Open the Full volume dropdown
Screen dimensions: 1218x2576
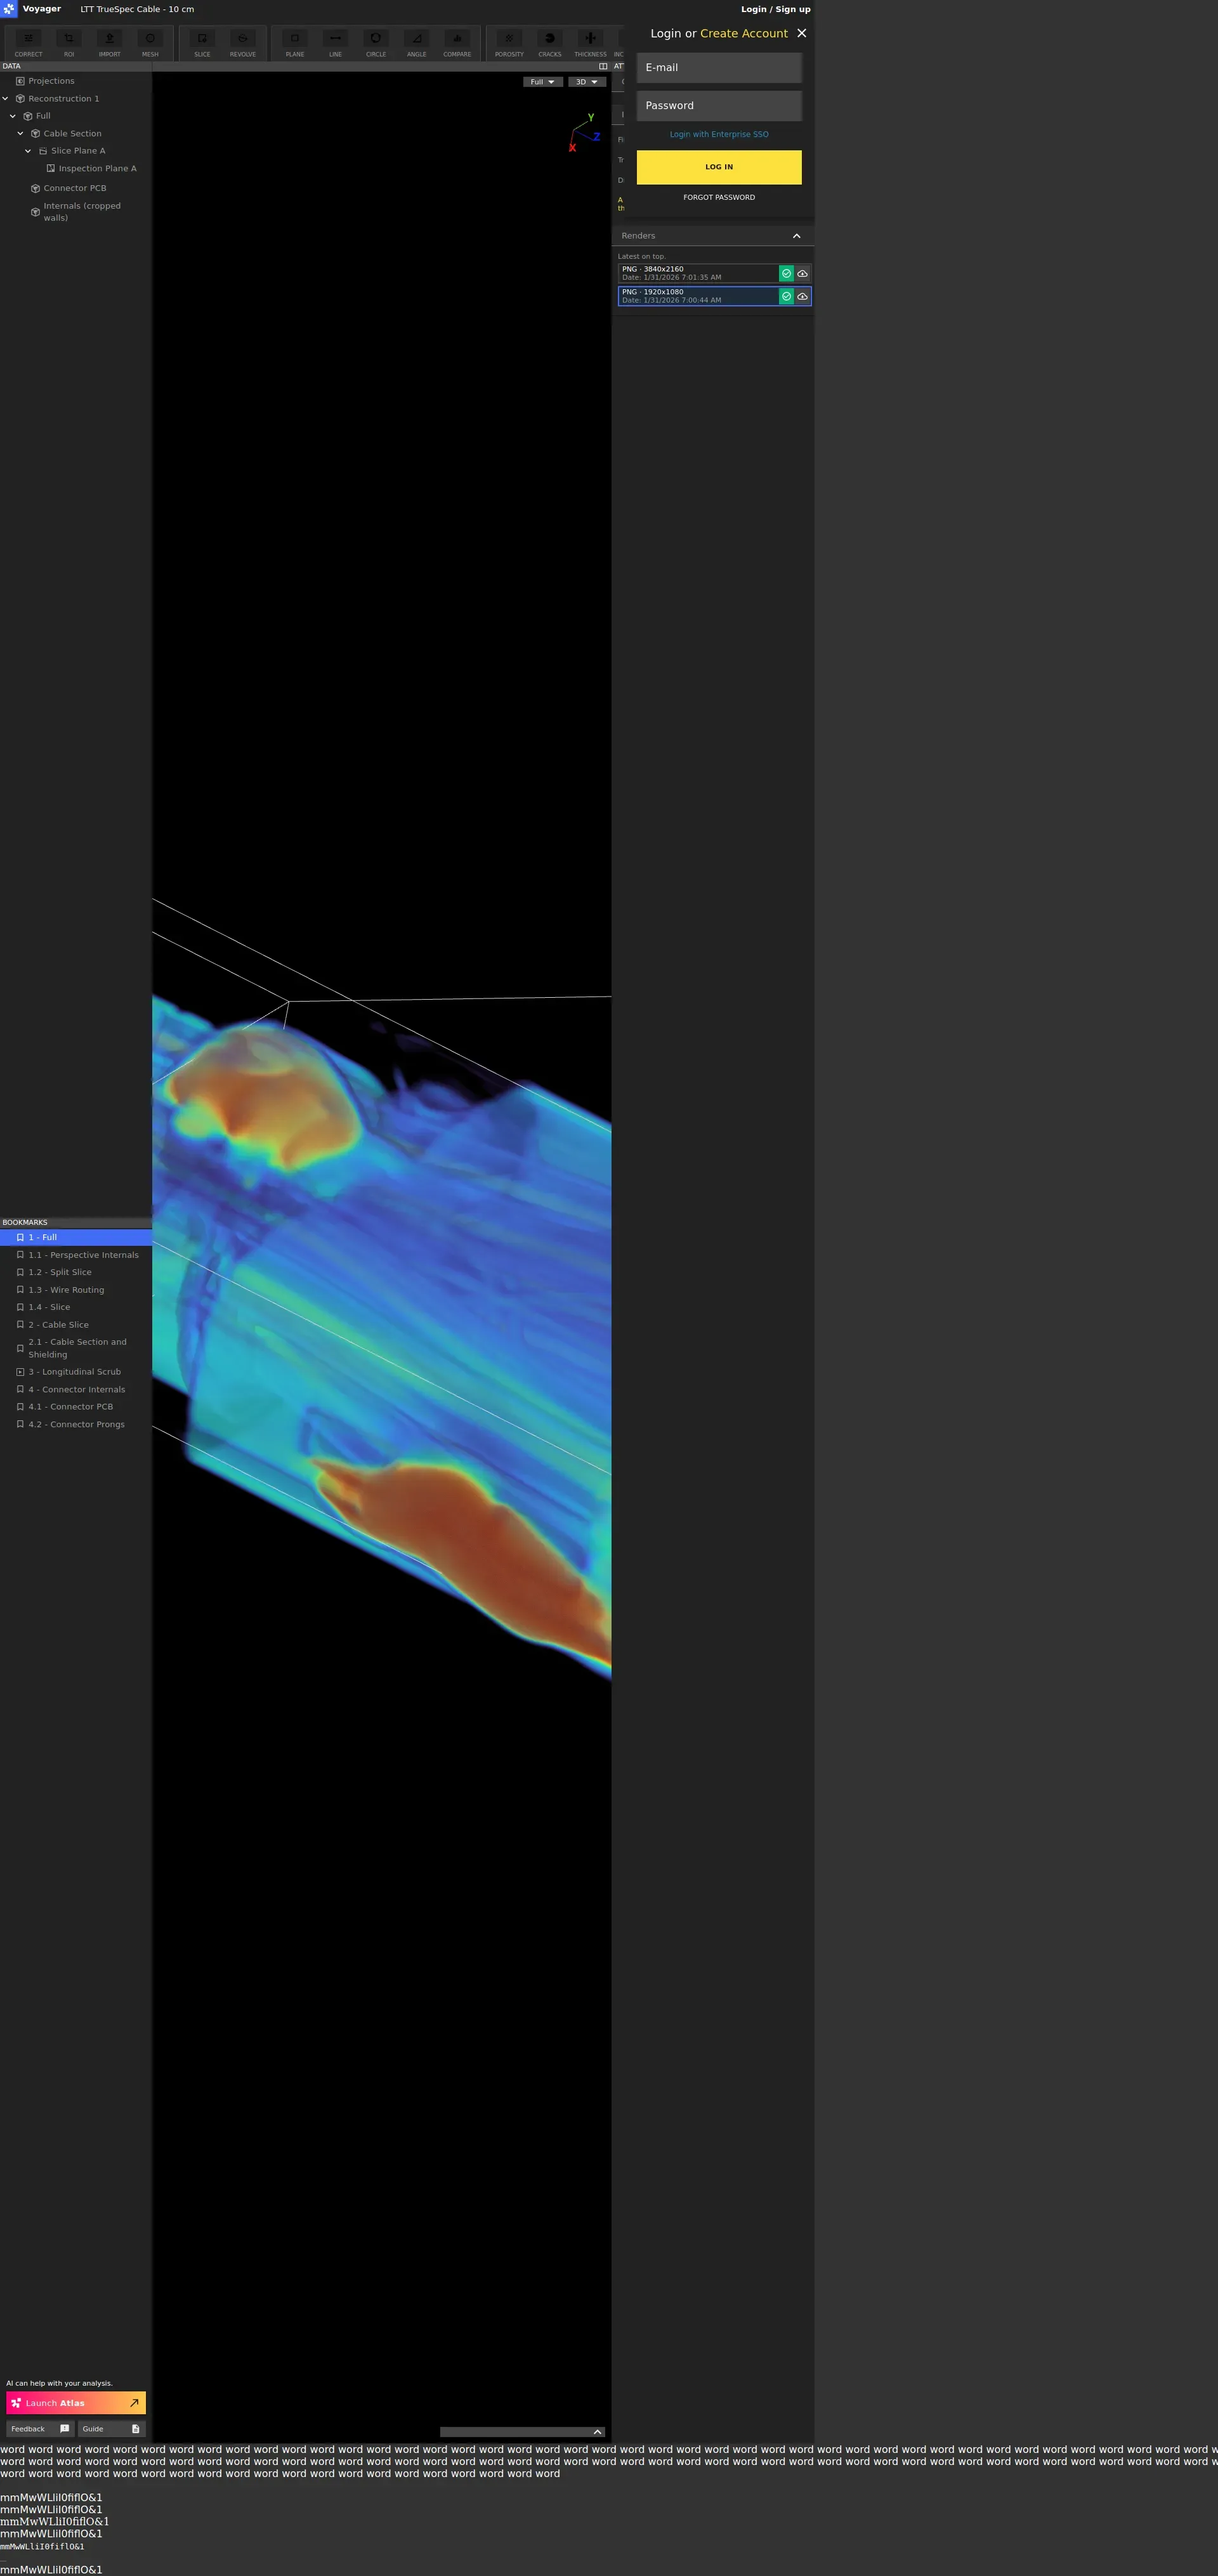coord(542,82)
